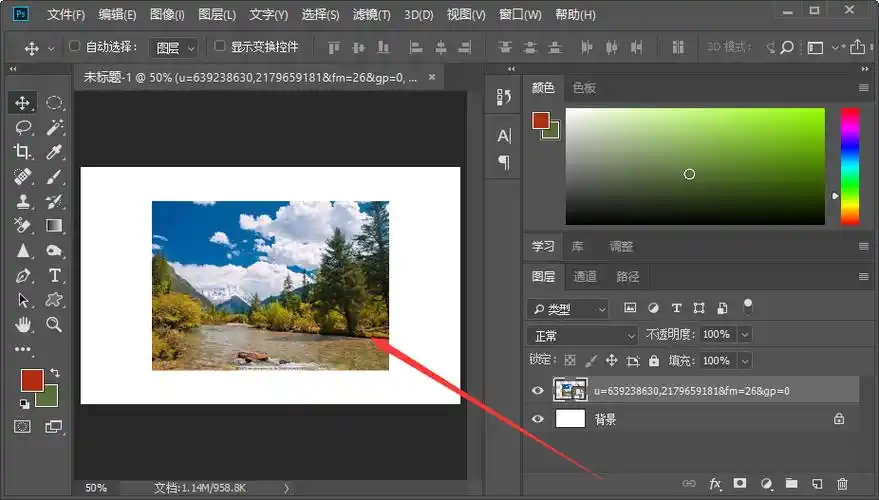Enable the 自动选择 checkbox

[x=74, y=47]
